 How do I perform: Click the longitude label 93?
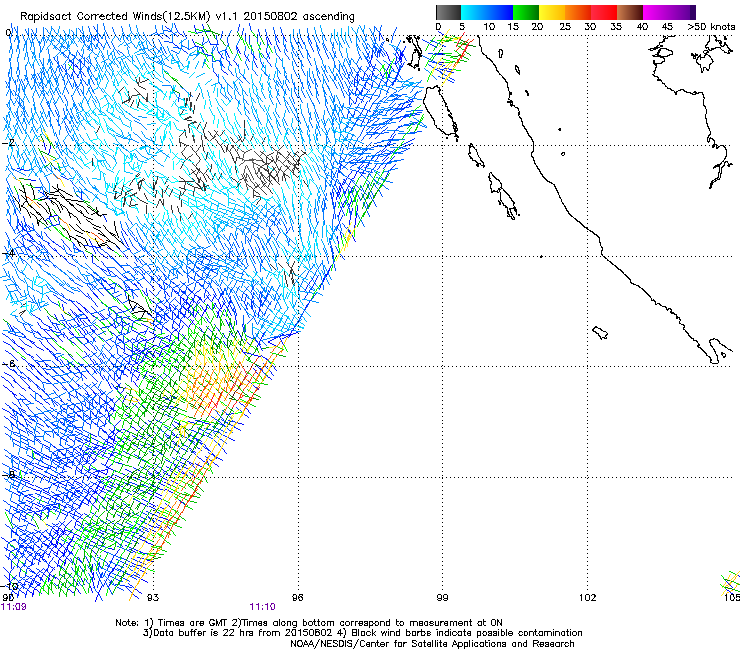pos(153,598)
